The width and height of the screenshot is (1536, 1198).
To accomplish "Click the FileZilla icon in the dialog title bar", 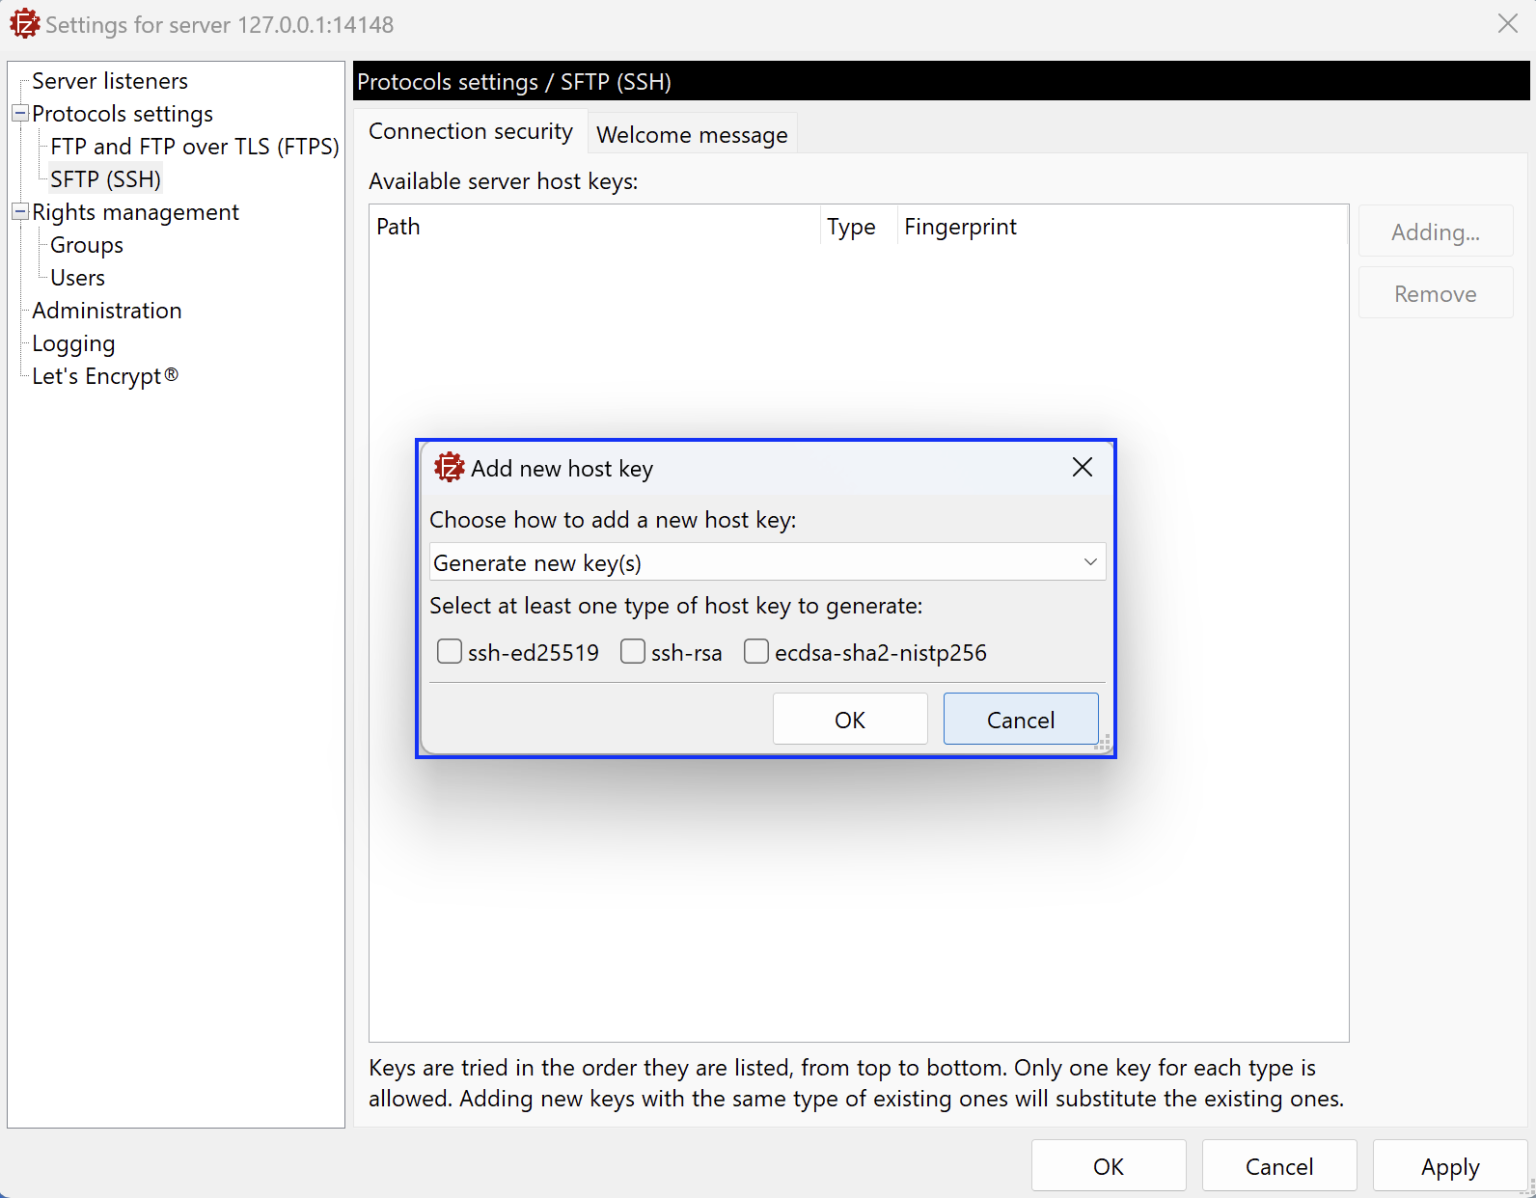I will (449, 467).
